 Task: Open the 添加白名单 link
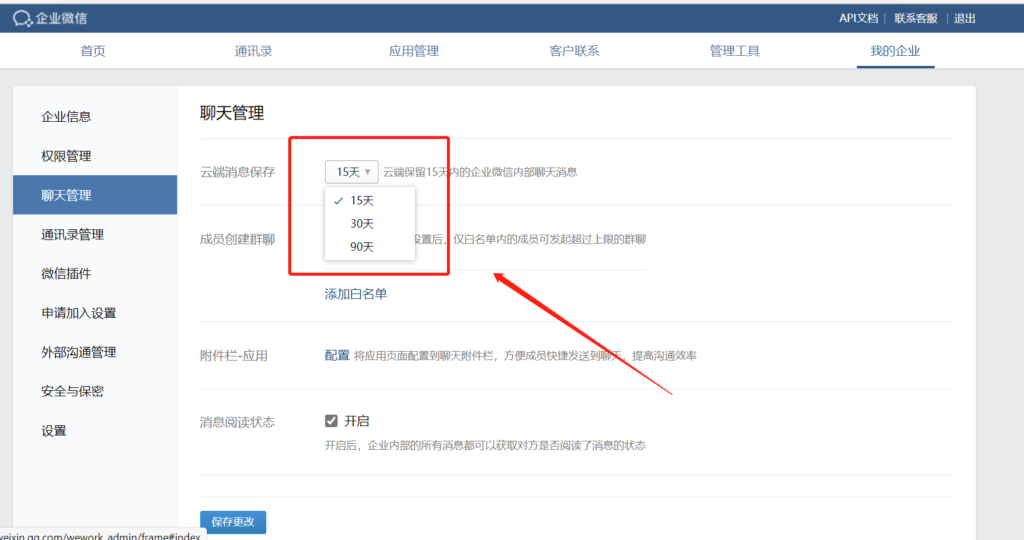pos(355,294)
